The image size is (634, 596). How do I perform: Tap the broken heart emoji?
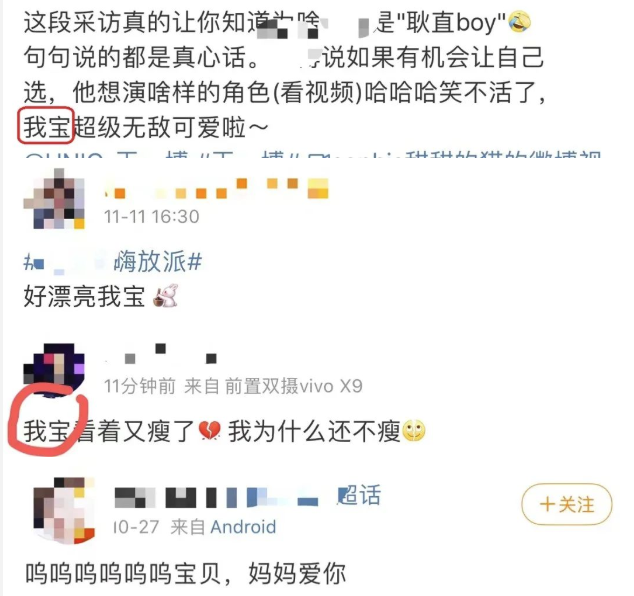[x=210, y=431]
